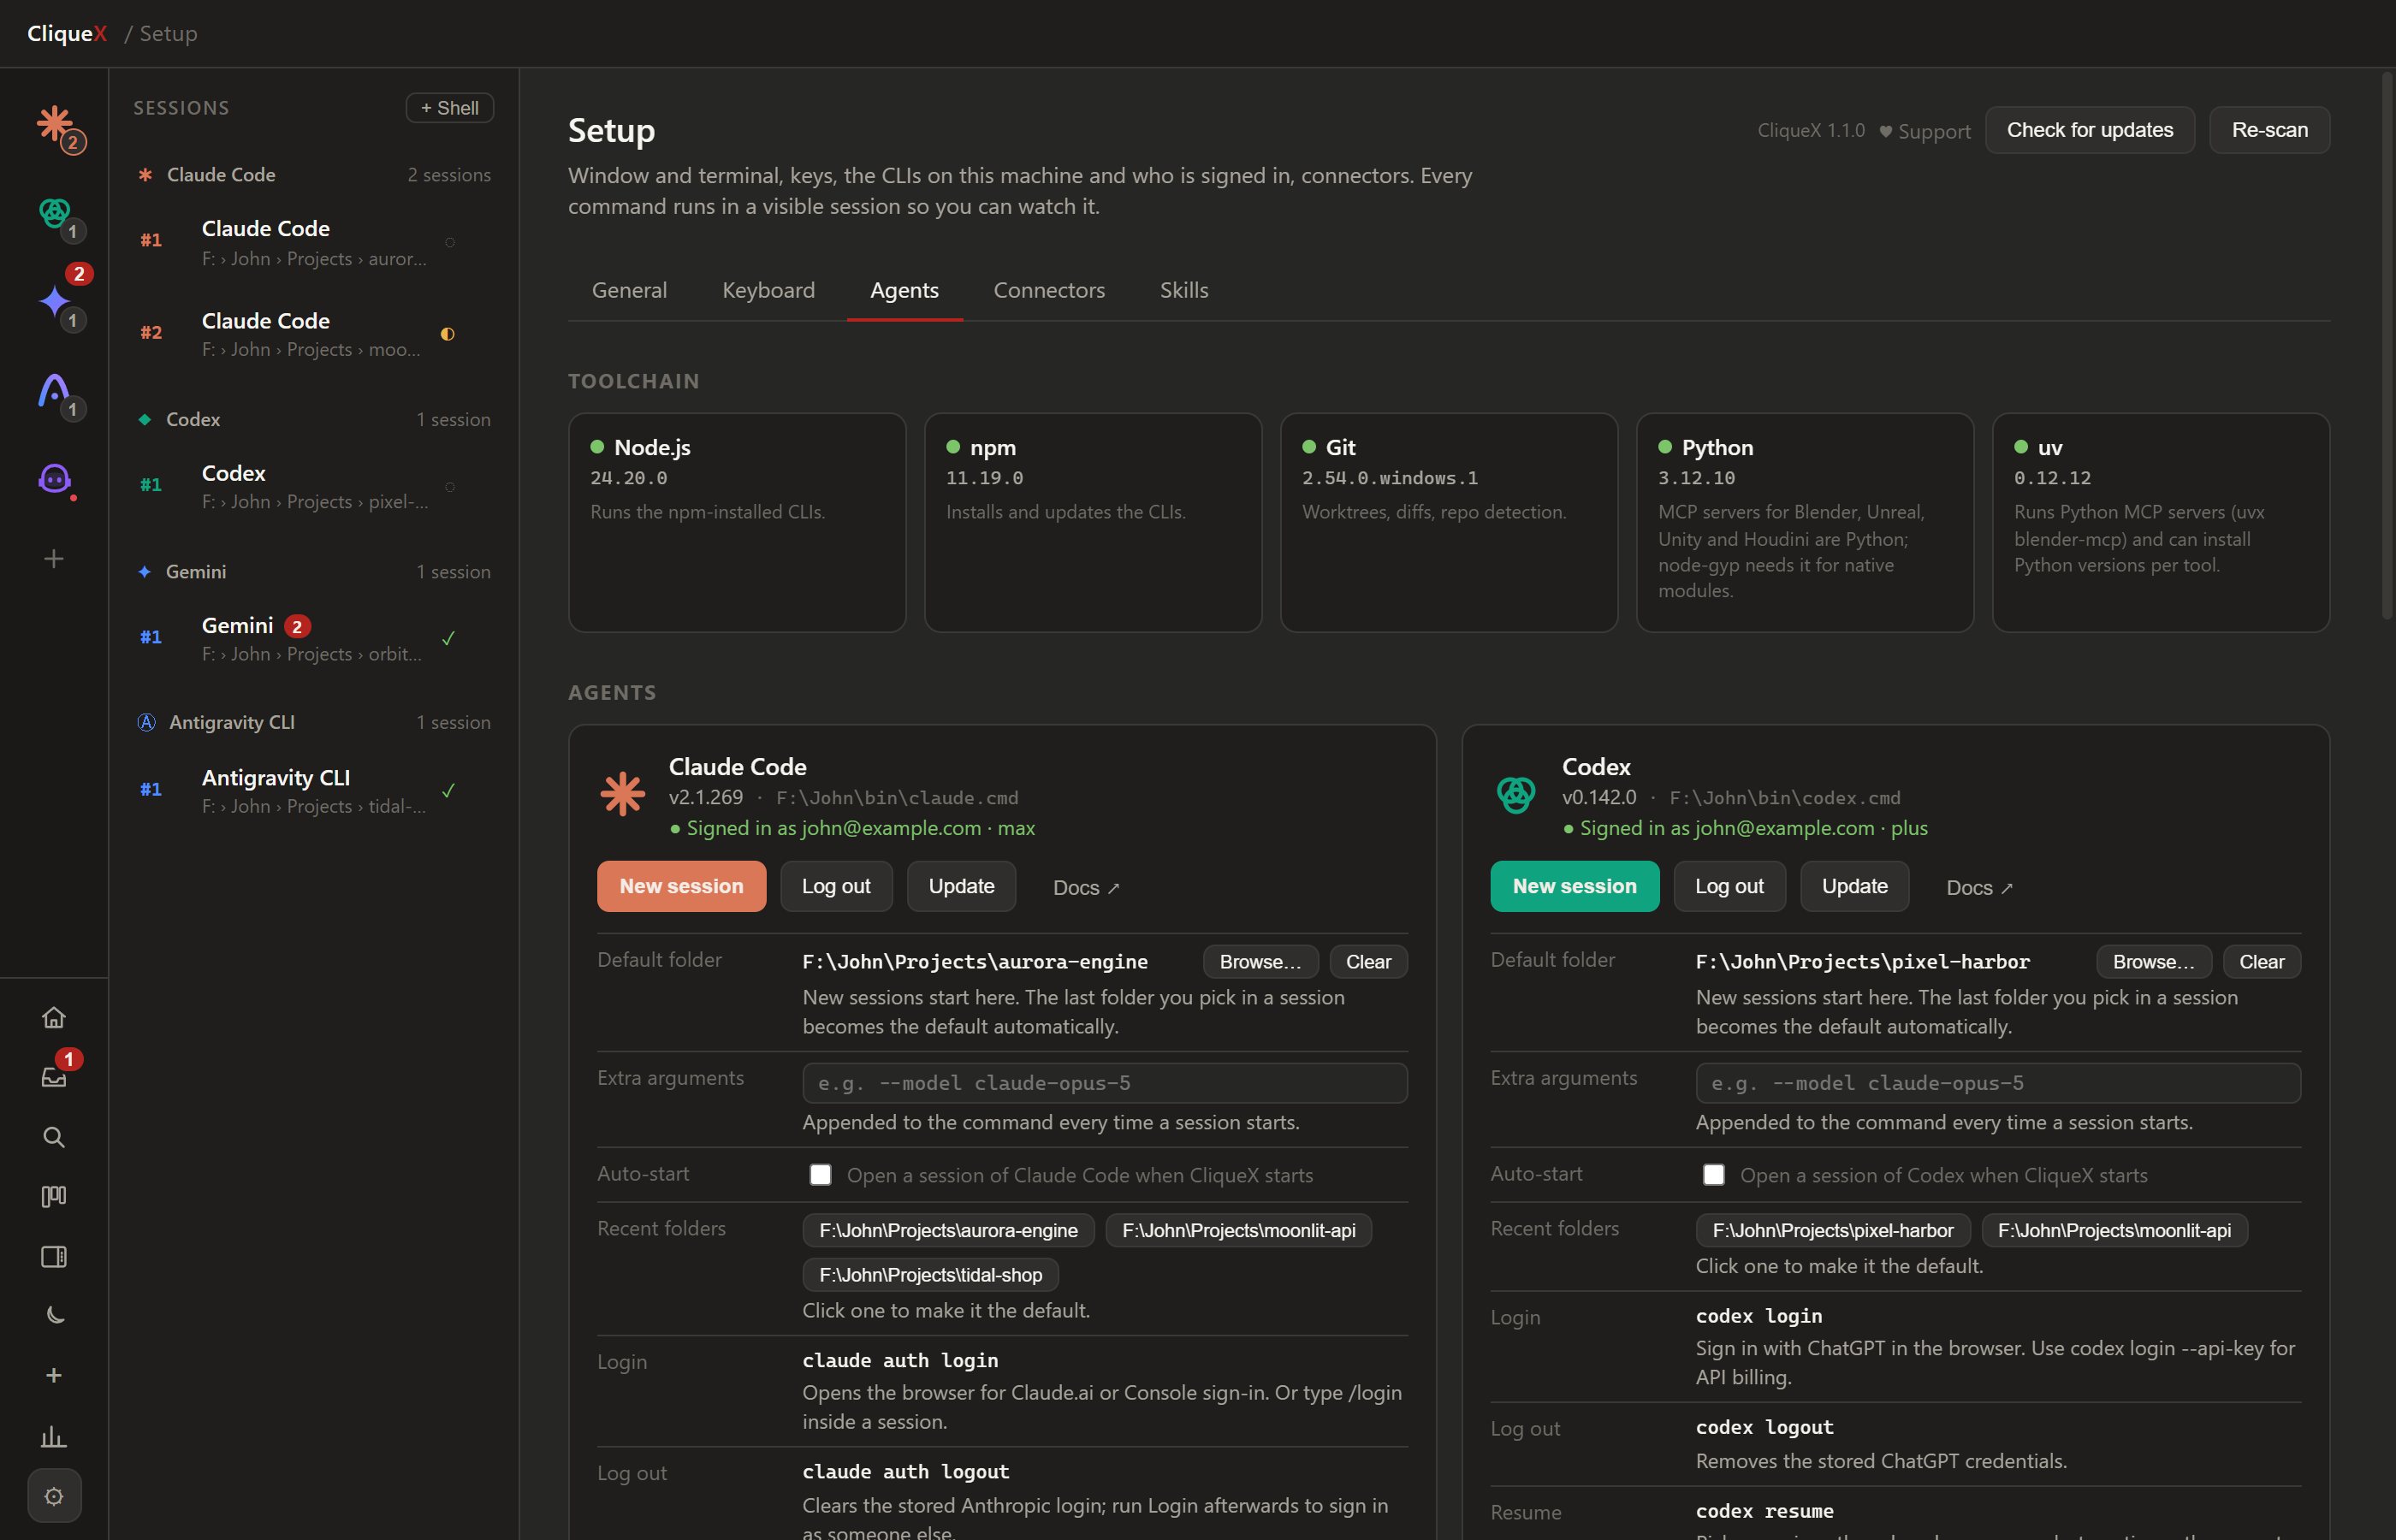Viewport: 2396px width, 1540px height.
Task: Click the half-circle status on Claude Code #2
Action: point(448,334)
